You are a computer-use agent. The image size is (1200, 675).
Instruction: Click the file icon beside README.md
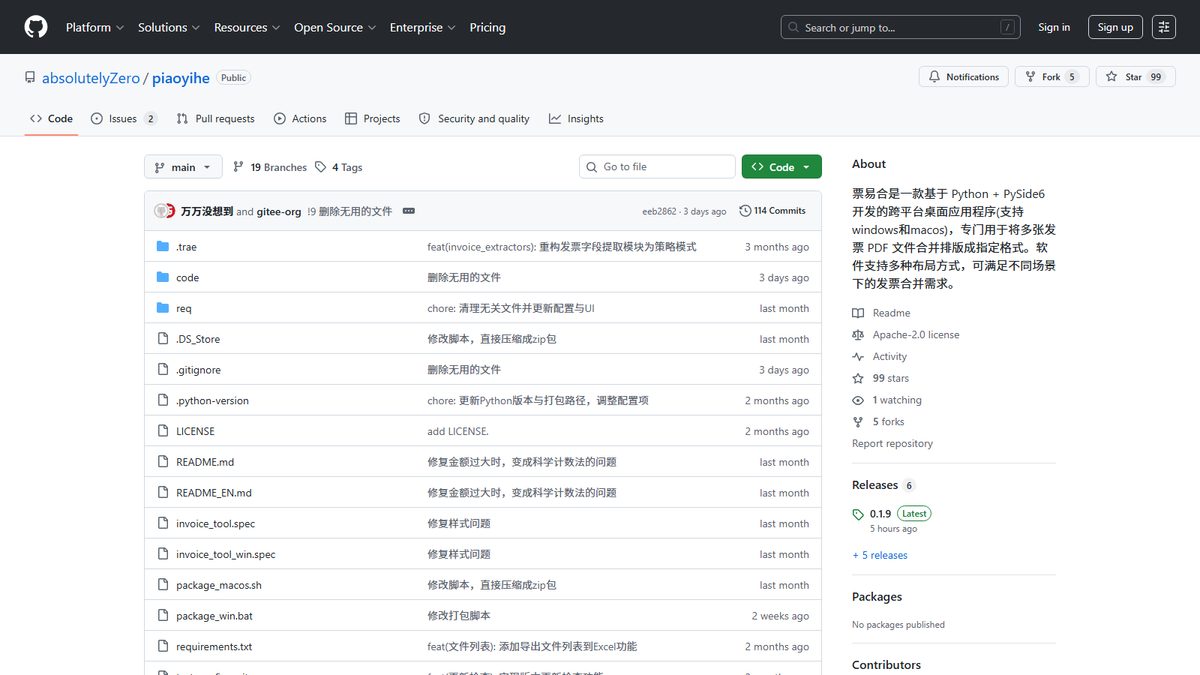(163, 462)
